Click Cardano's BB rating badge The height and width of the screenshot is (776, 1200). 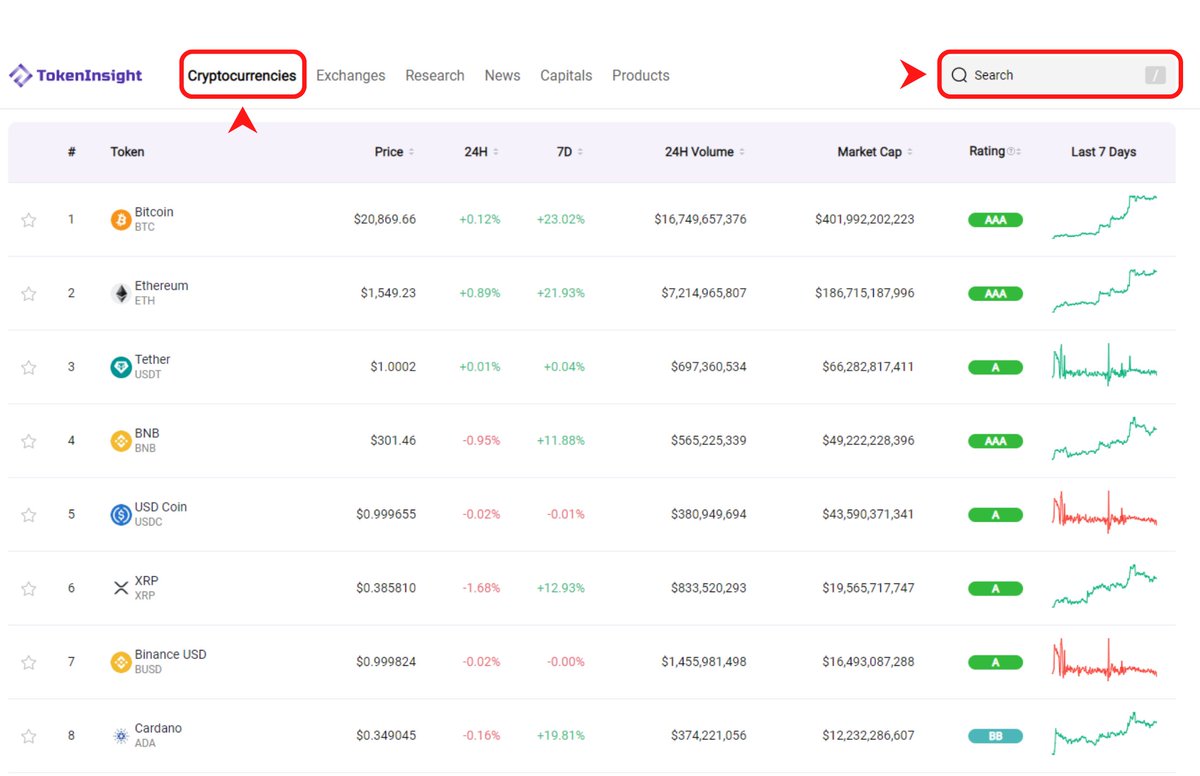(x=995, y=736)
